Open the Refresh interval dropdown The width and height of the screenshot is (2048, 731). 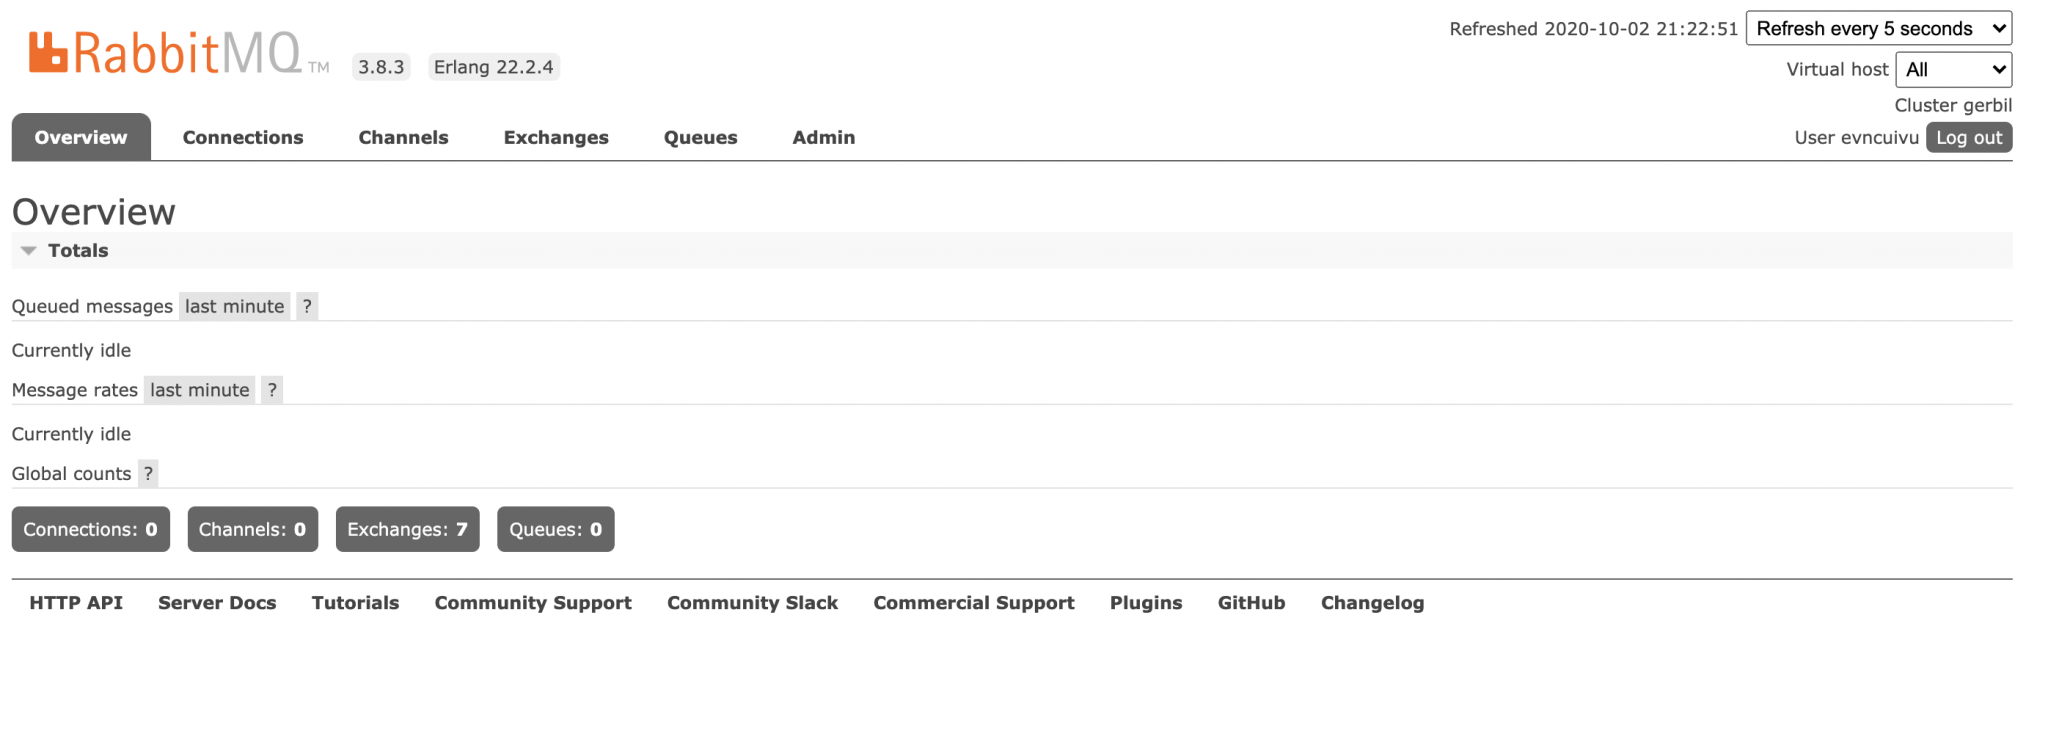1878,28
